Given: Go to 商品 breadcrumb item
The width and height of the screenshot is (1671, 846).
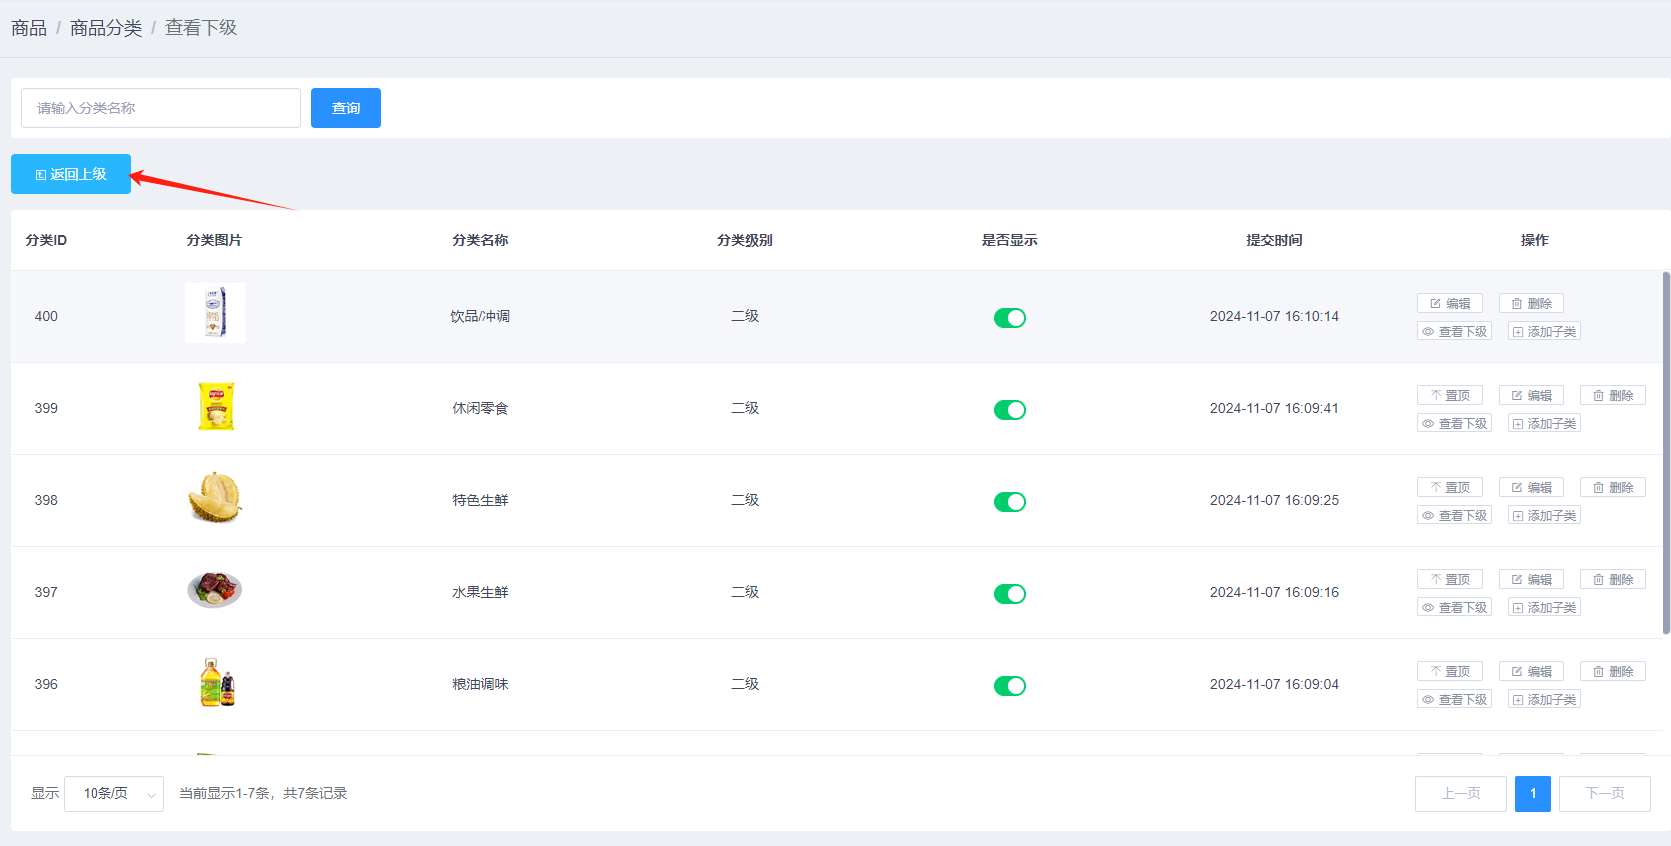Looking at the screenshot, I should [29, 28].
